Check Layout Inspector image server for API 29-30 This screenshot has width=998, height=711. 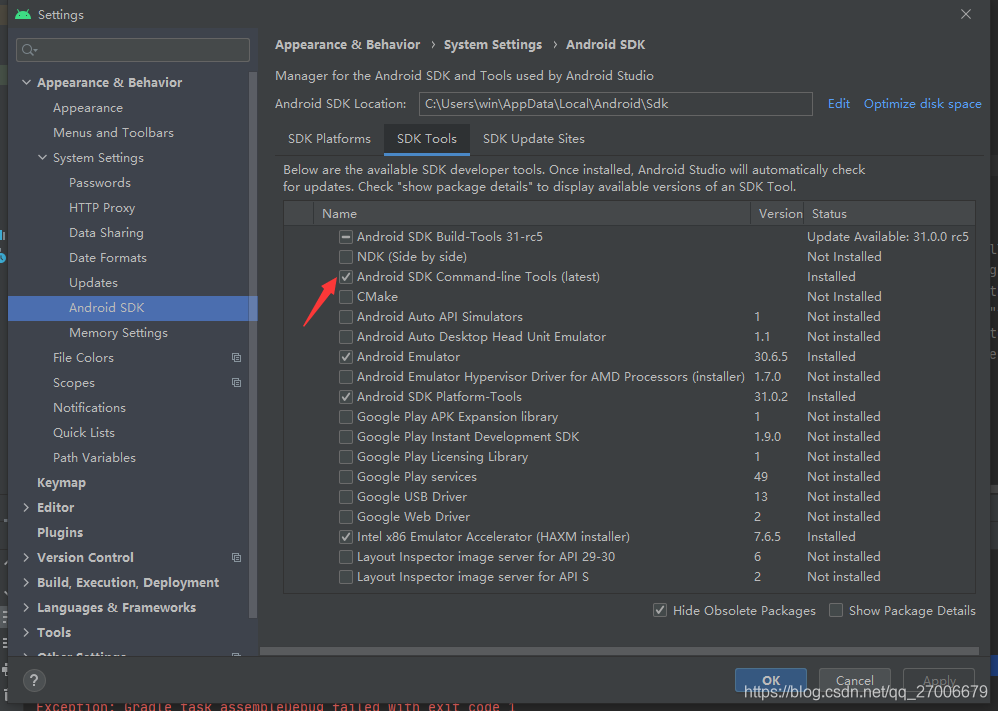[x=346, y=557]
